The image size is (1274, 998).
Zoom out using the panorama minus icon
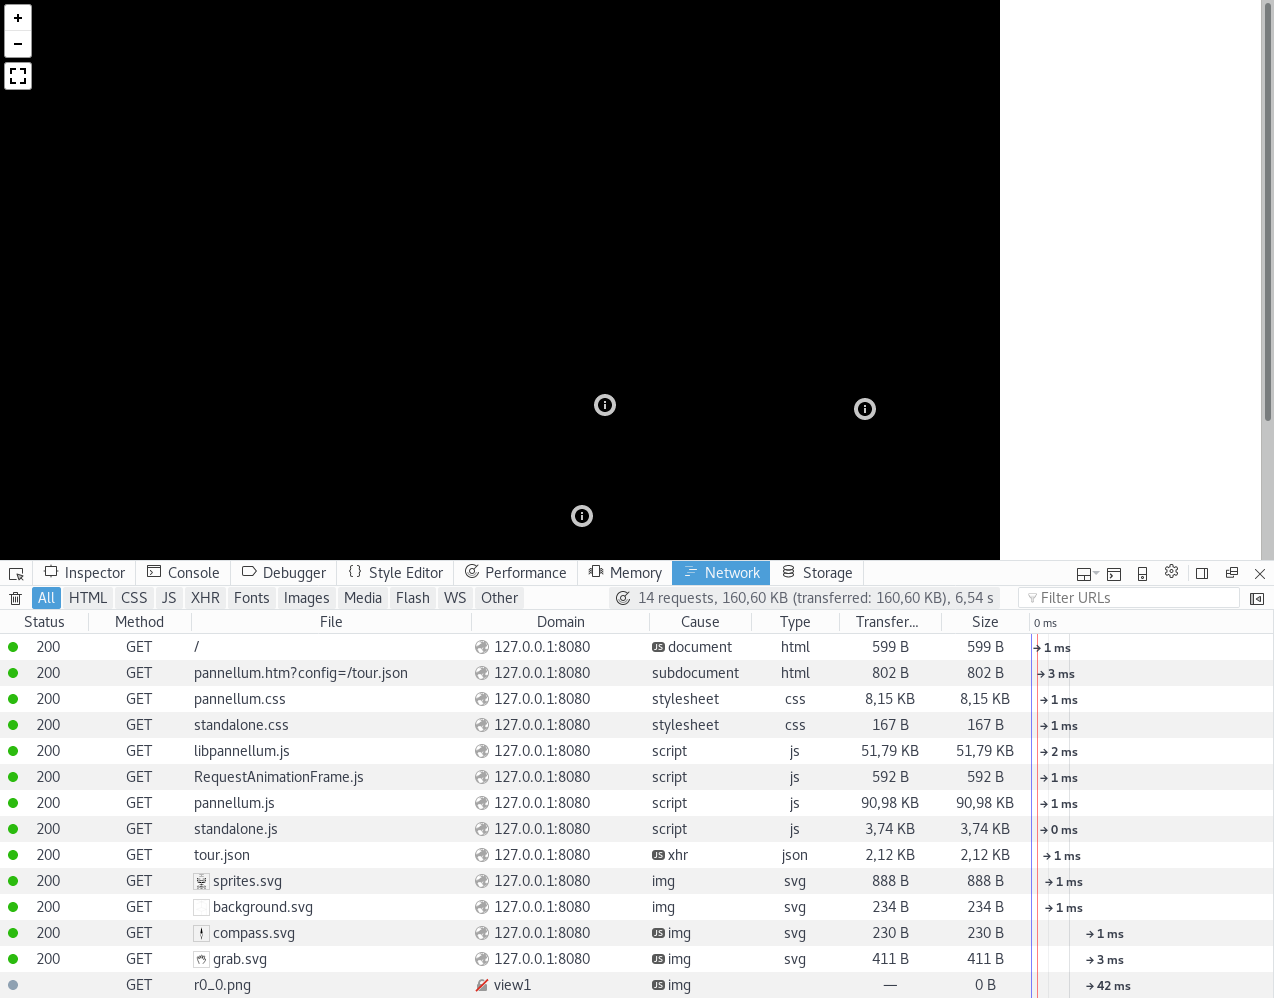point(17,44)
